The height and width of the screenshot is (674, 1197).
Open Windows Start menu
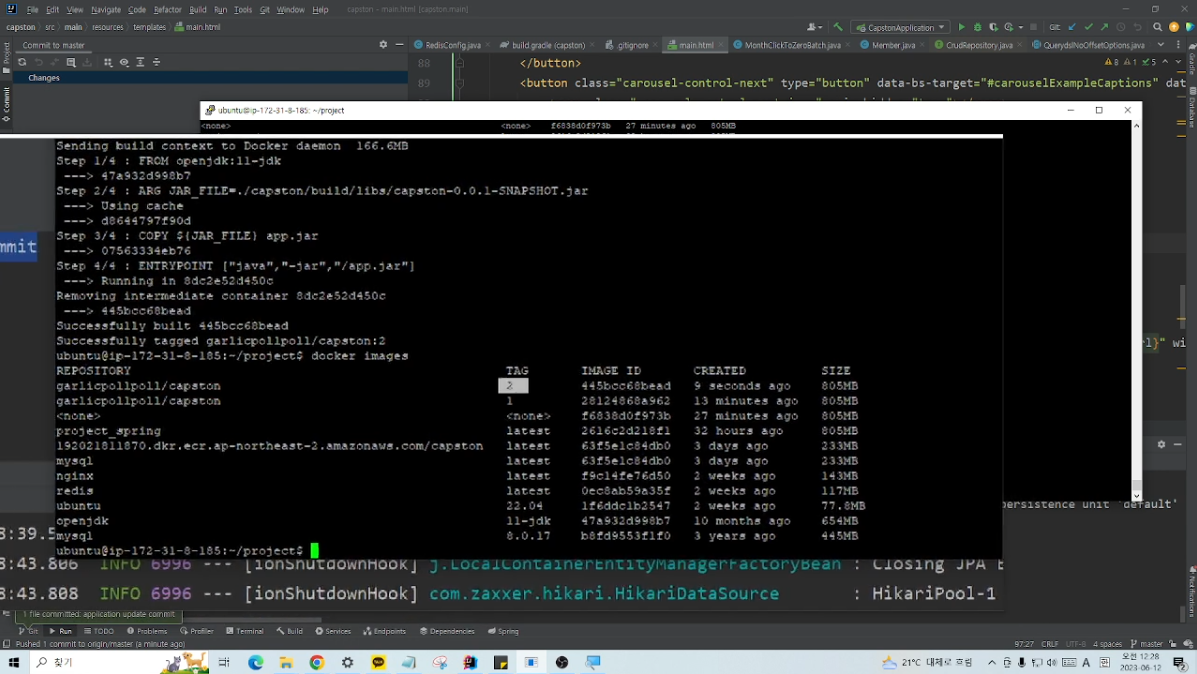[x=14, y=662]
